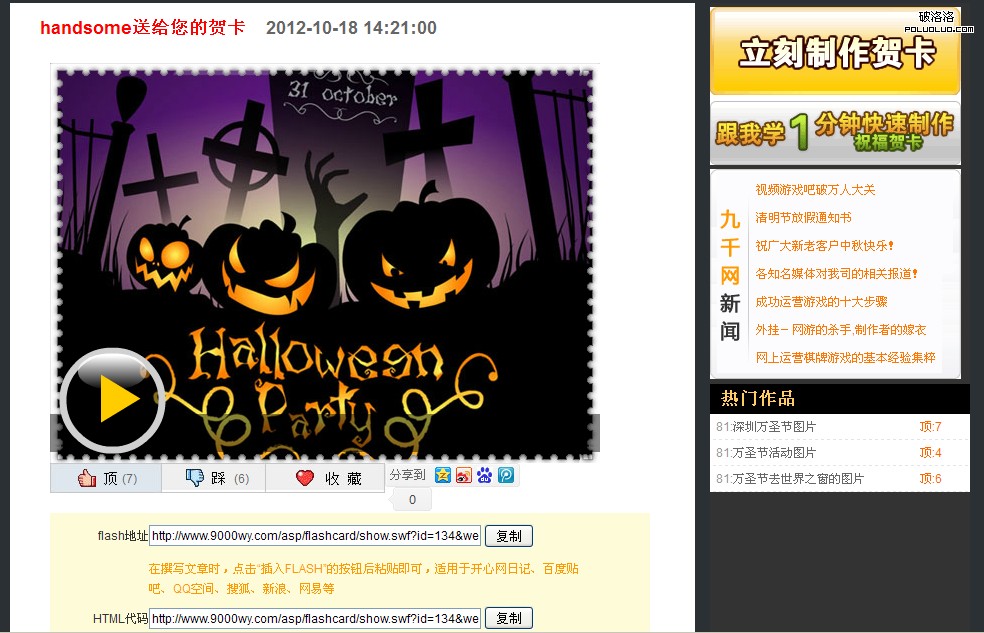Share to Baidu via paw icon
Viewport: 984px width, 633px height.
(x=485, y=475)
